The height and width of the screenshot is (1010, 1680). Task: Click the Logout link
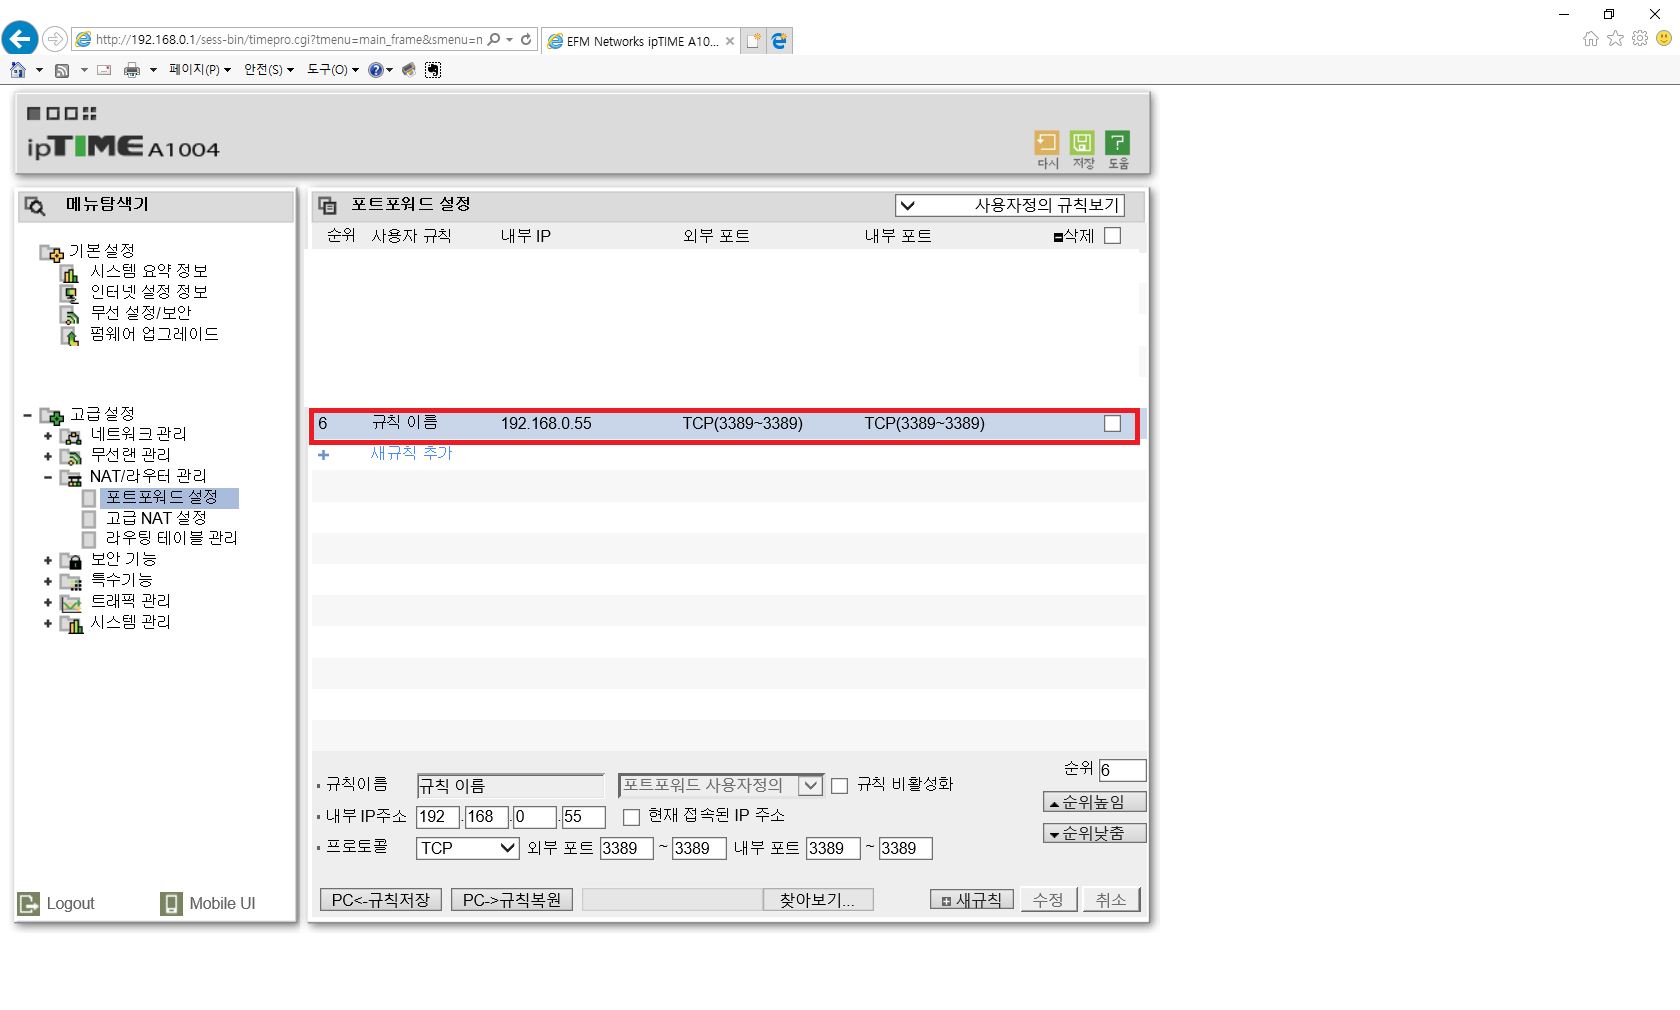[70, 904]
